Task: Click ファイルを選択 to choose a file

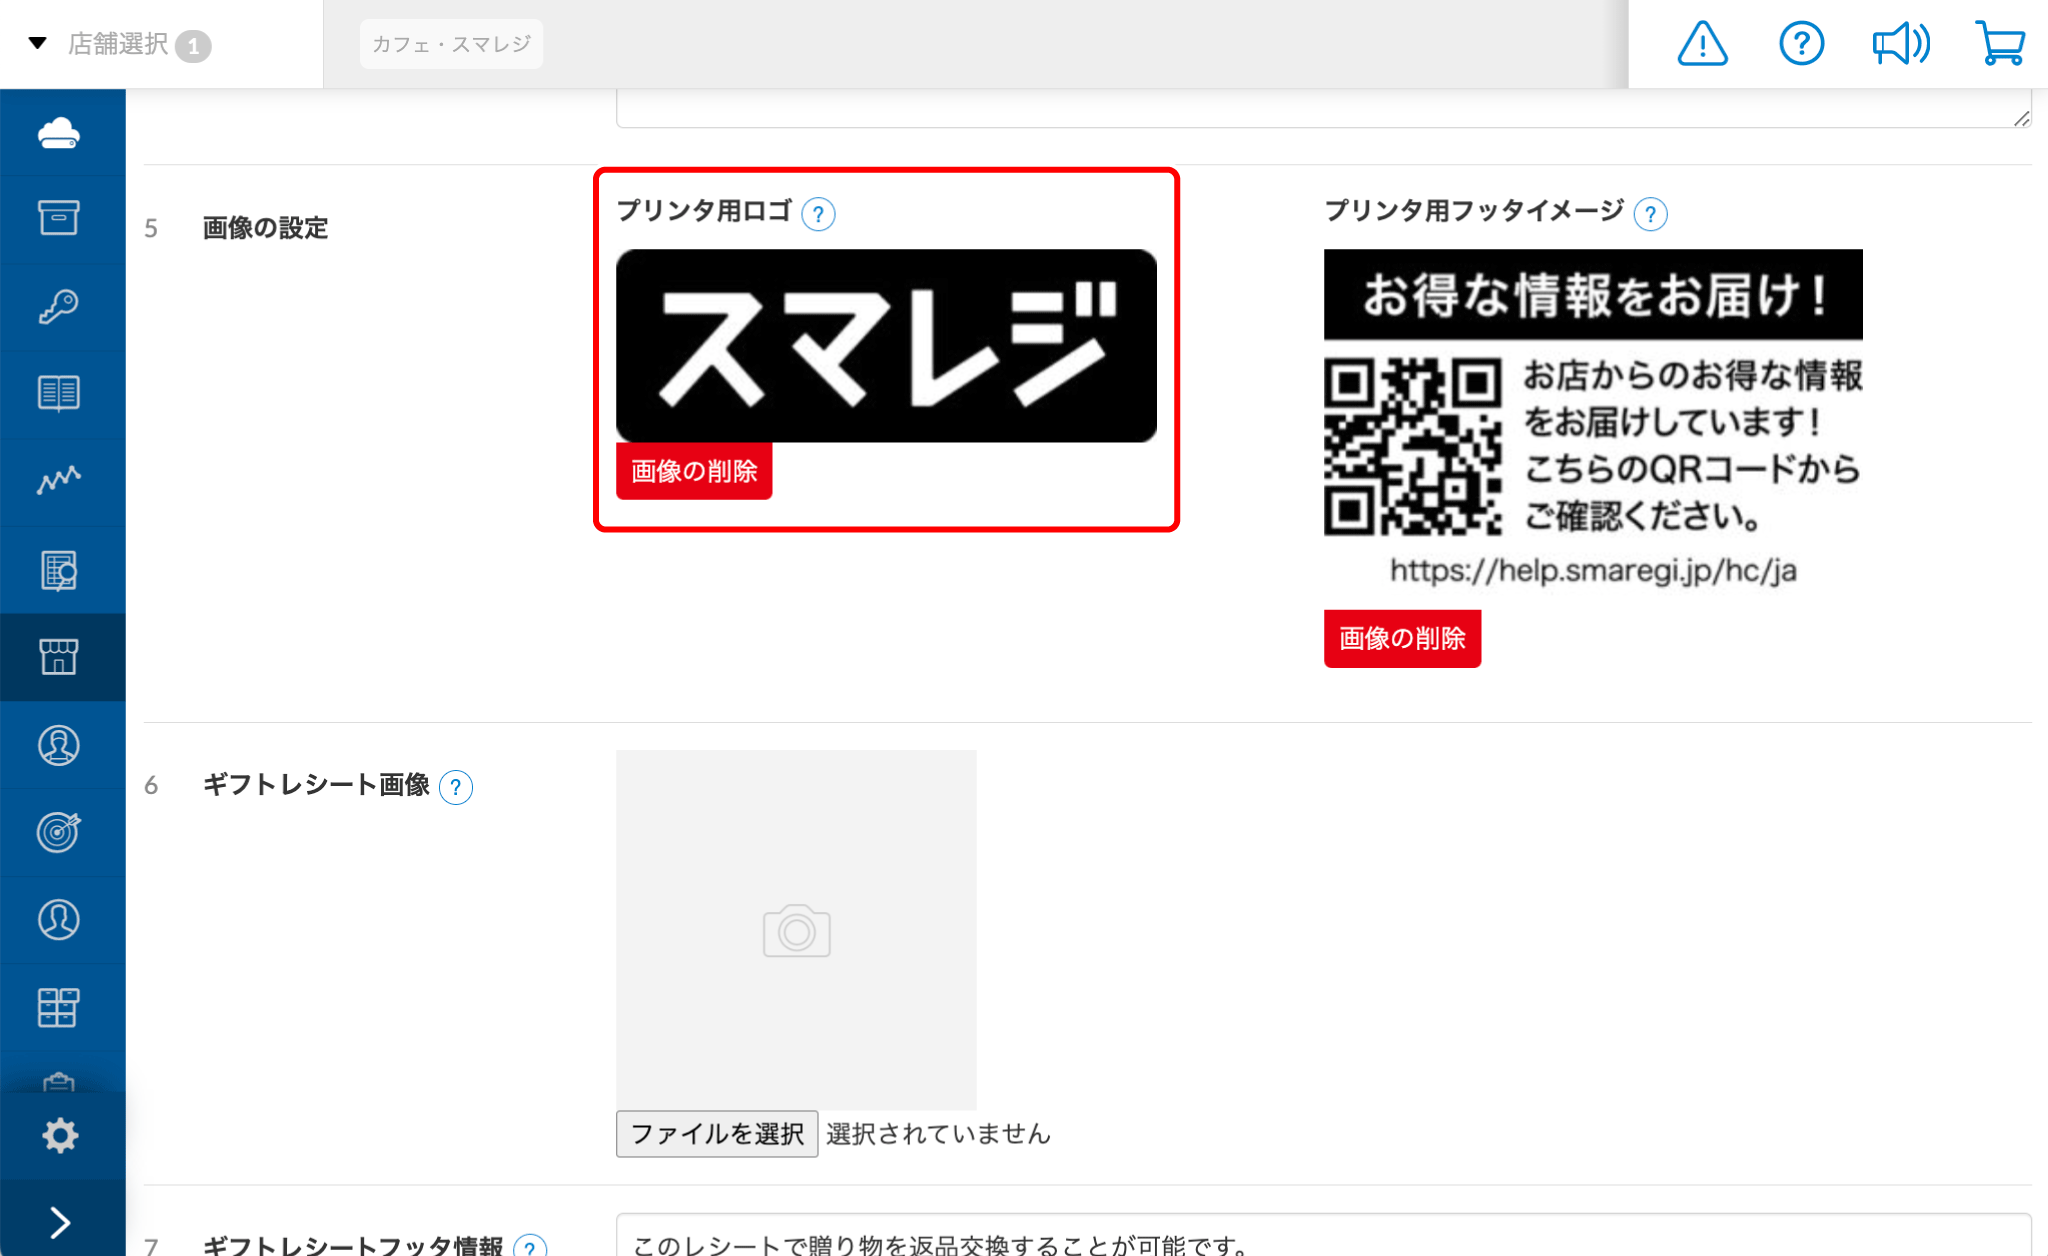Action: pyautogui.click(x=717, y=1134)
